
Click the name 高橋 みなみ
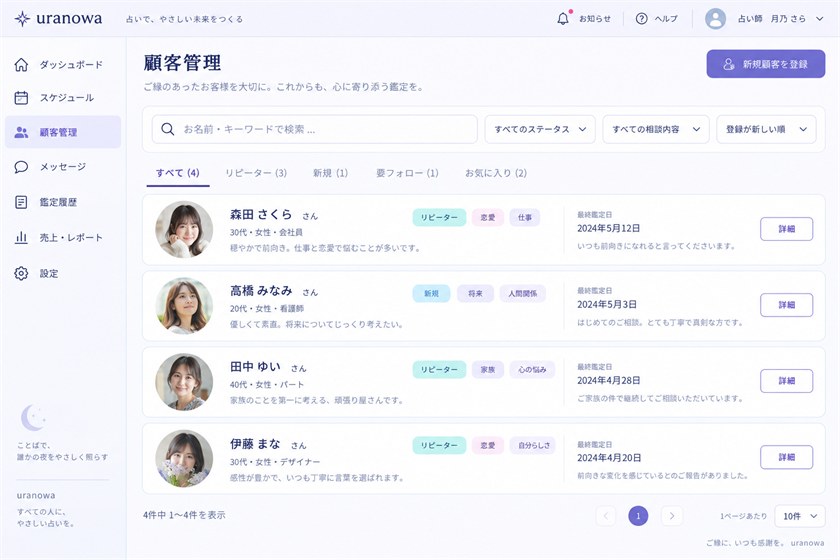(261, 291)
